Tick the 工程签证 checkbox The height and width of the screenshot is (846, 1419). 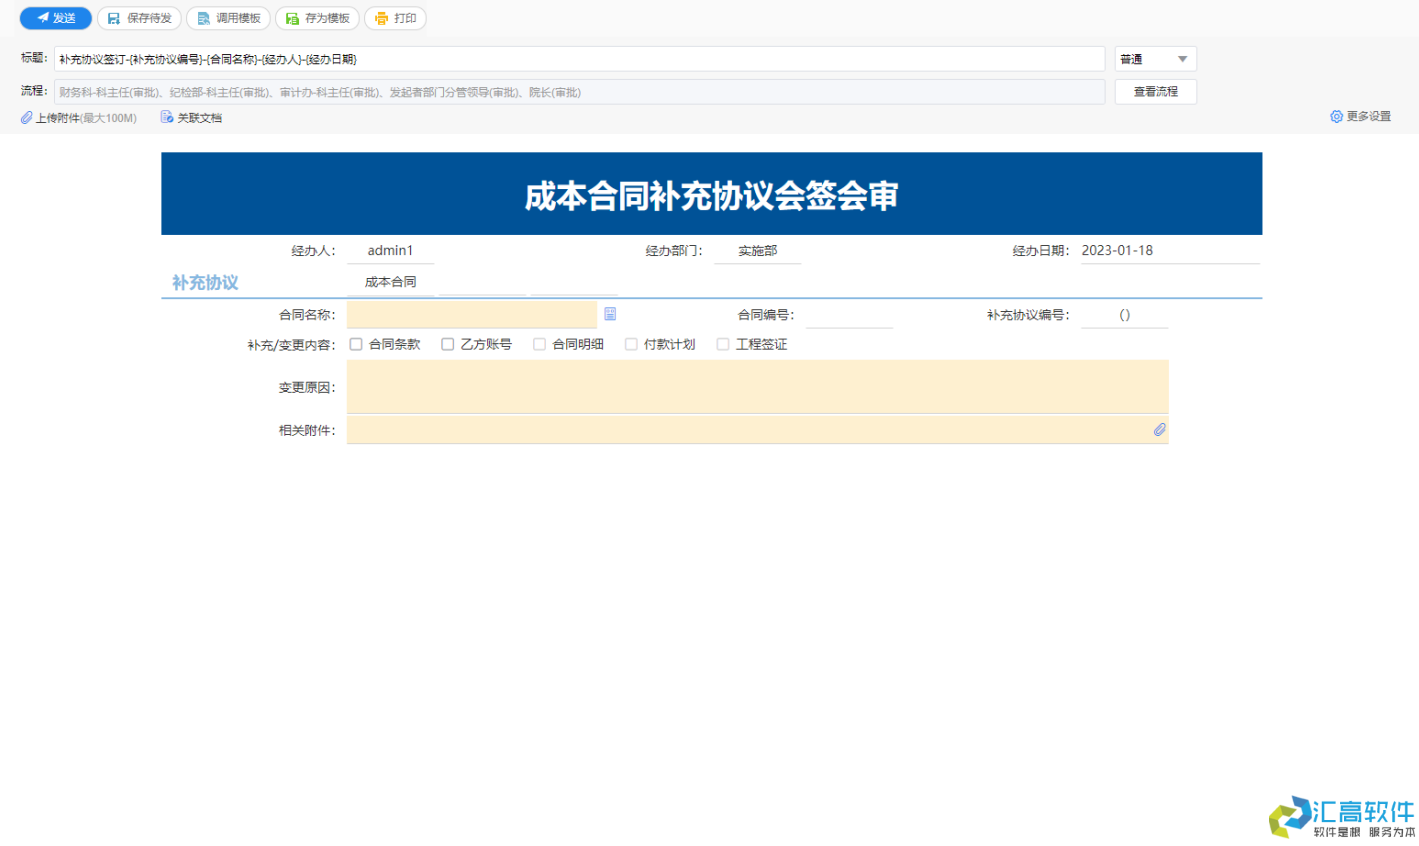point(723,343)
